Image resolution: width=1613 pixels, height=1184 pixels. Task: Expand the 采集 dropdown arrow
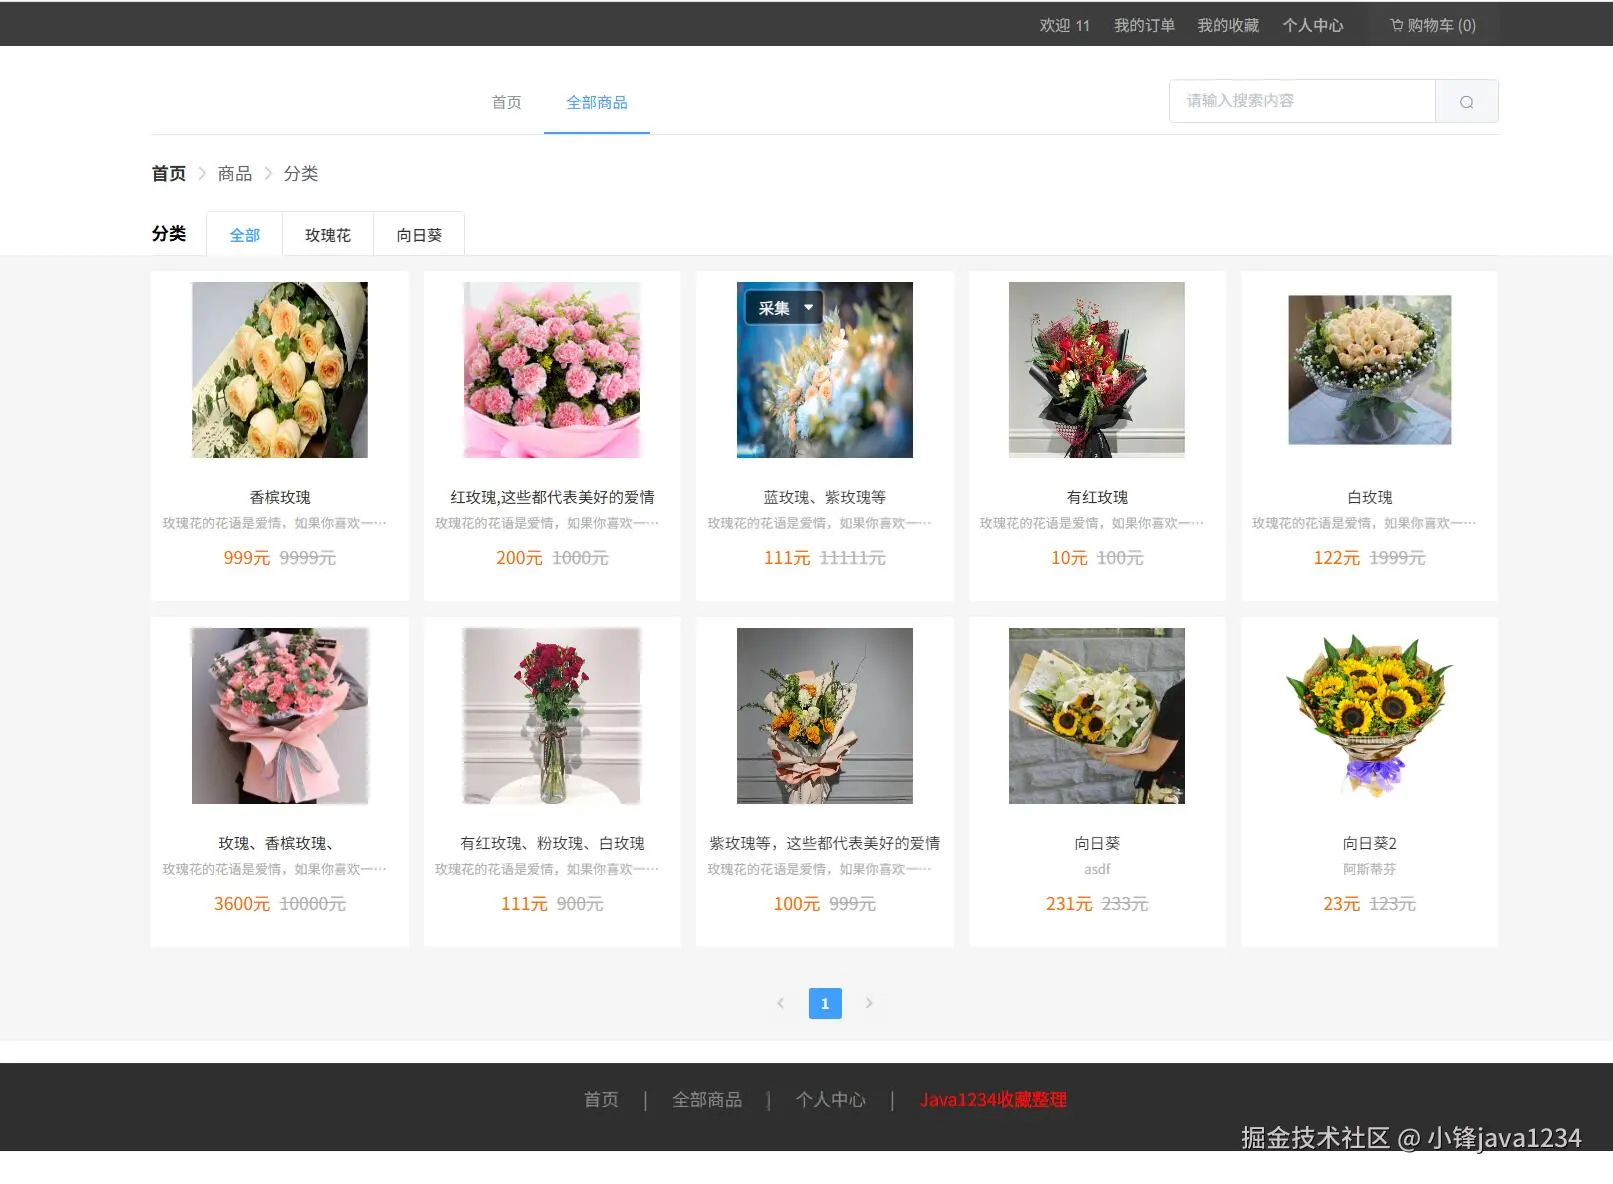point(808,308)
